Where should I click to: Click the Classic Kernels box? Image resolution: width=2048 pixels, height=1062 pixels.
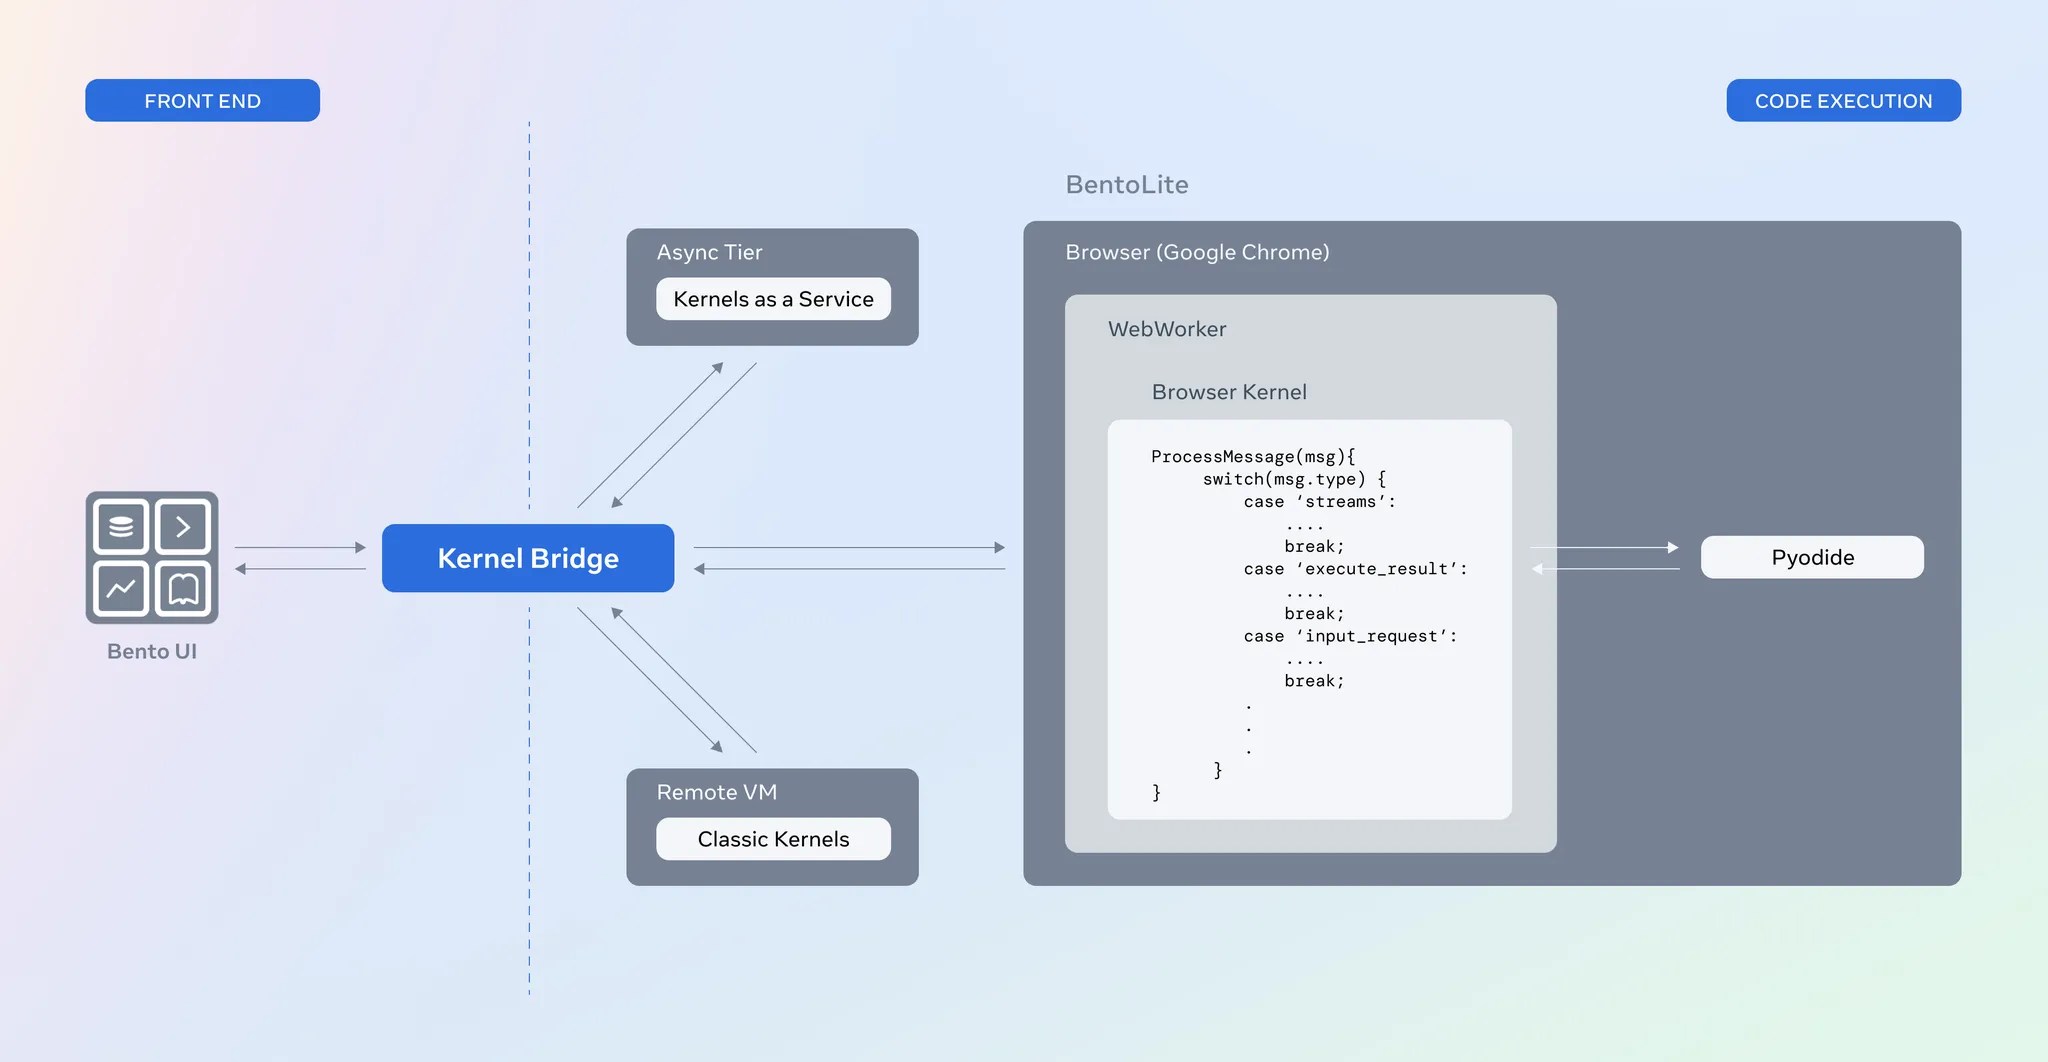[773, 839]
